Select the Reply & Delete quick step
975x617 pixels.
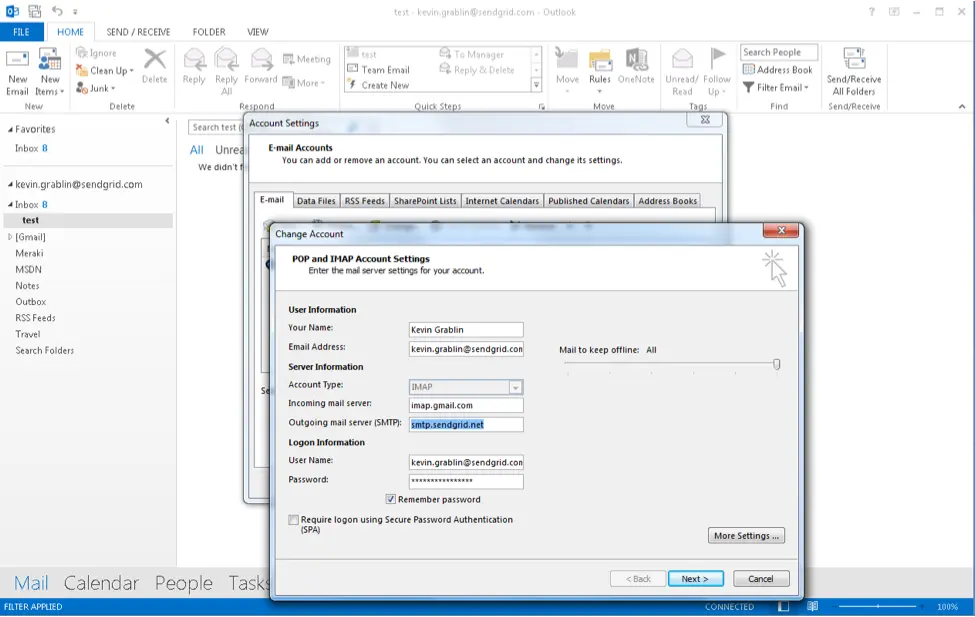[477, 70]
